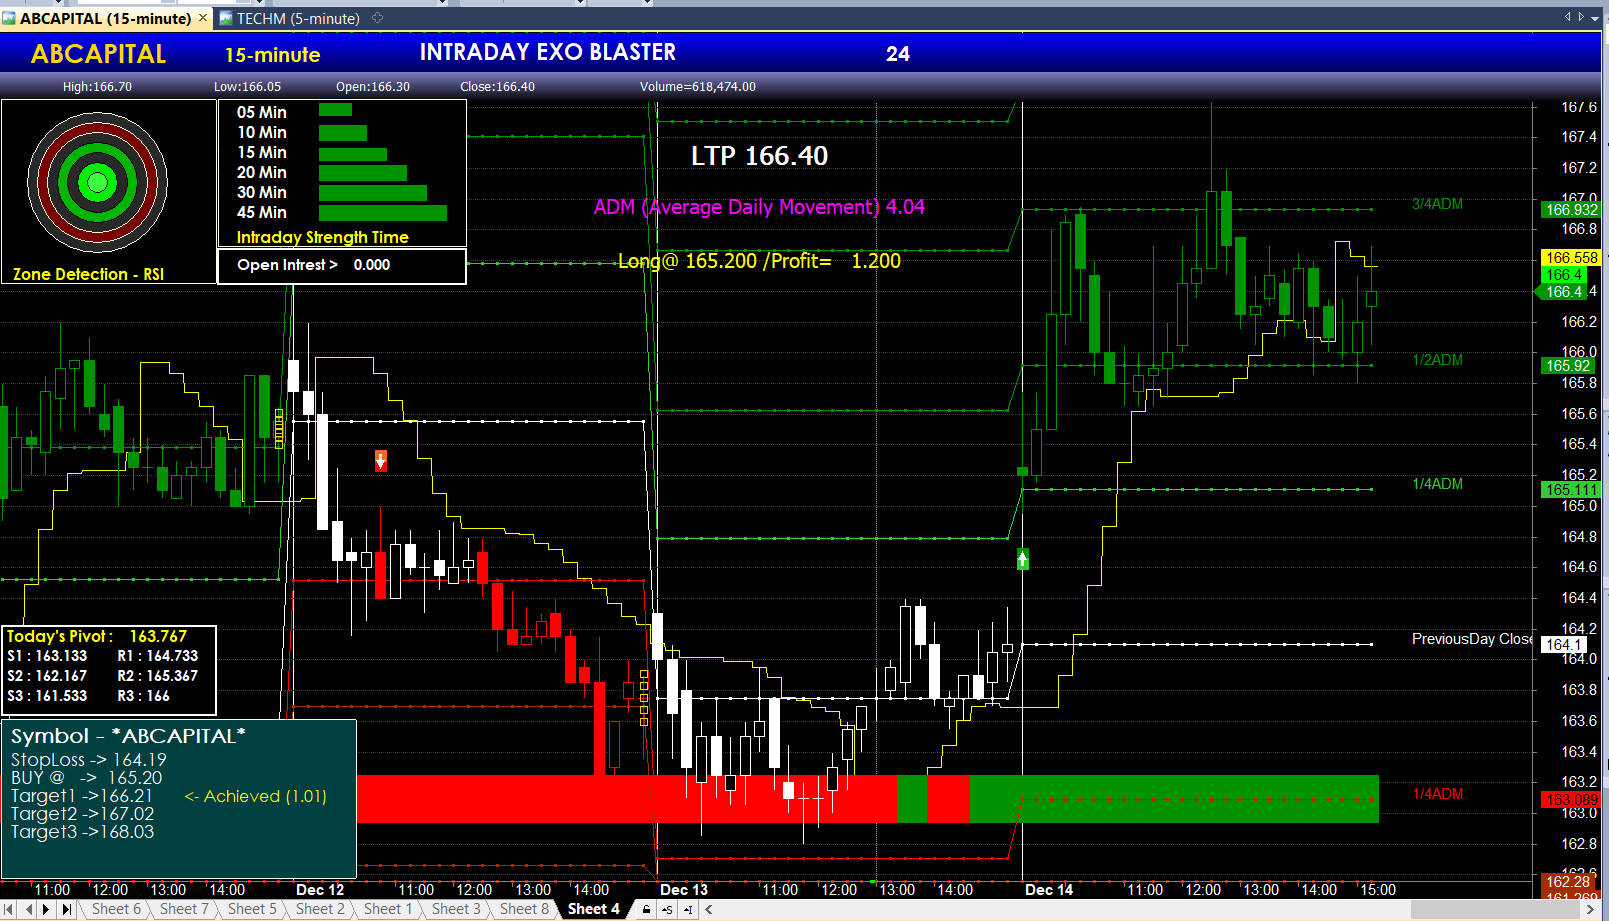Image resolution: width=1609 pixels, height=921 pixels.
Task: Click the green up arrow buy signal
Action: 1023,559
